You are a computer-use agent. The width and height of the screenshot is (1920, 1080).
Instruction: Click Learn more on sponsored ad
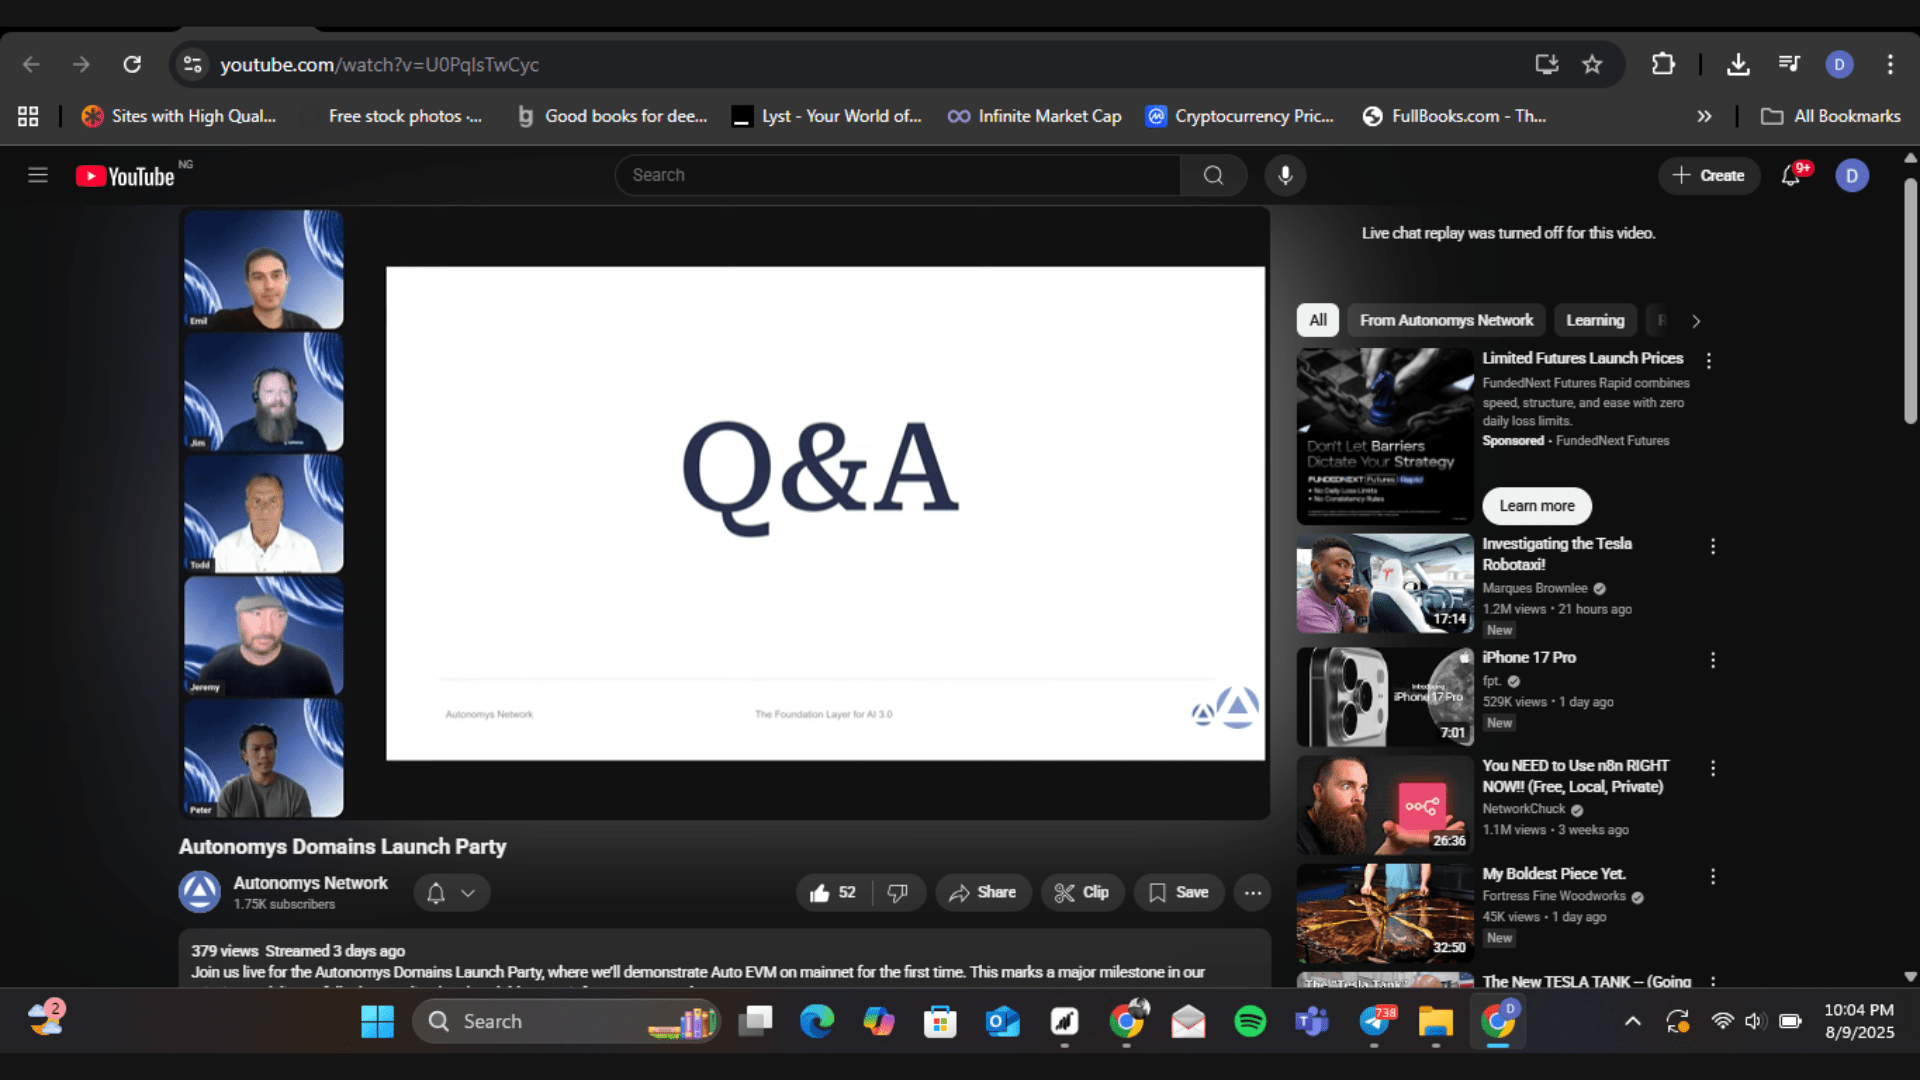pos(1536,506)
